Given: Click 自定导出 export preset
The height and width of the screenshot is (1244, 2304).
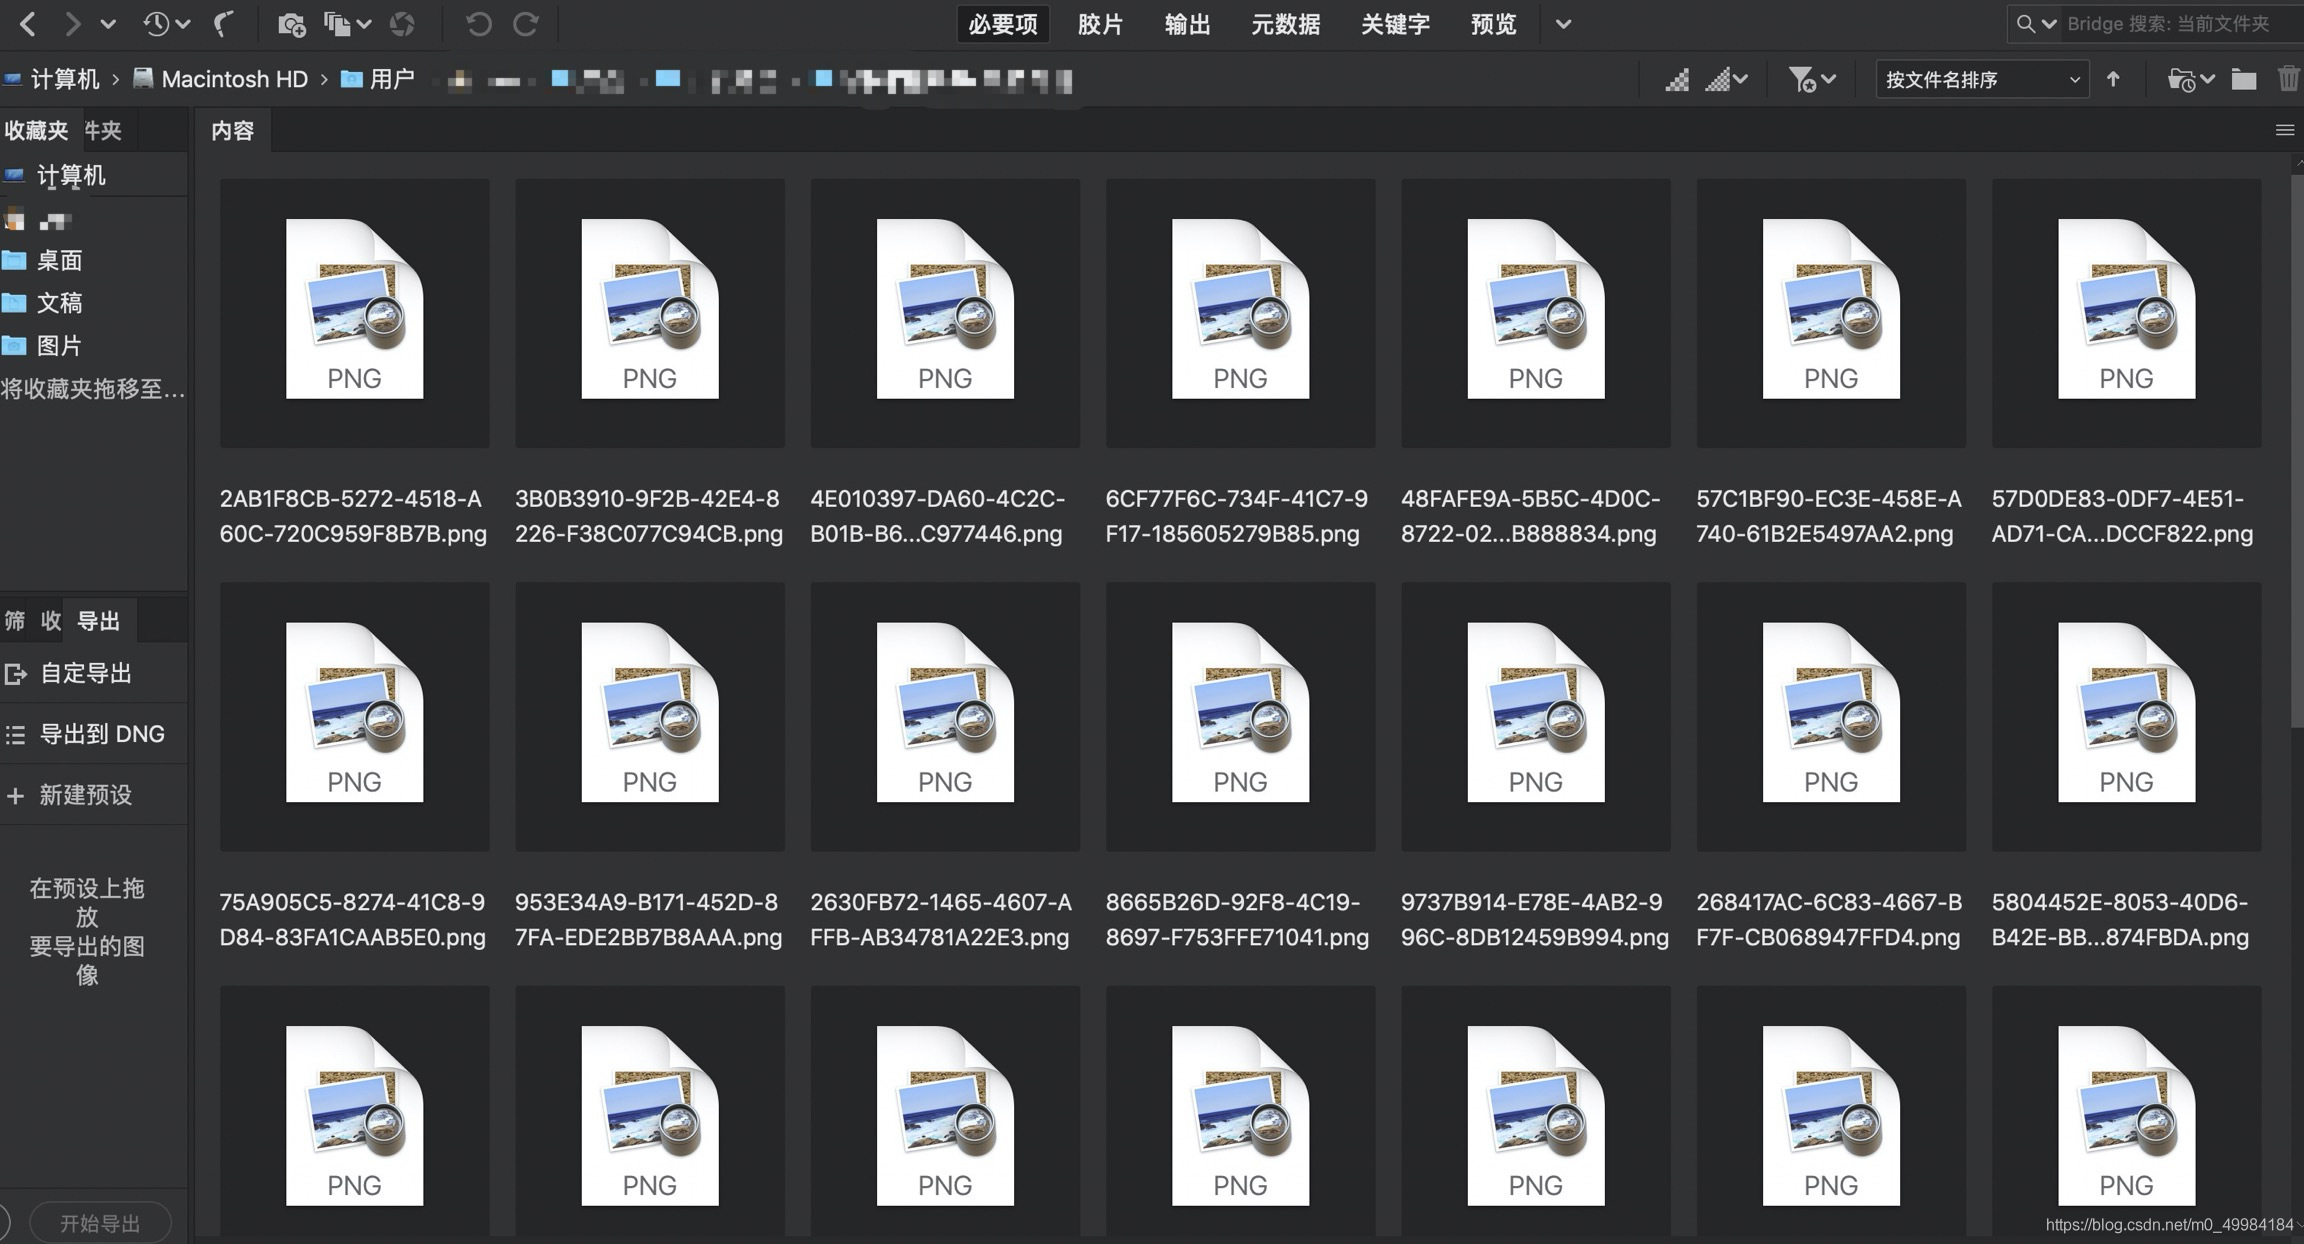Looking at the screenshot, I should coord(85,673).
